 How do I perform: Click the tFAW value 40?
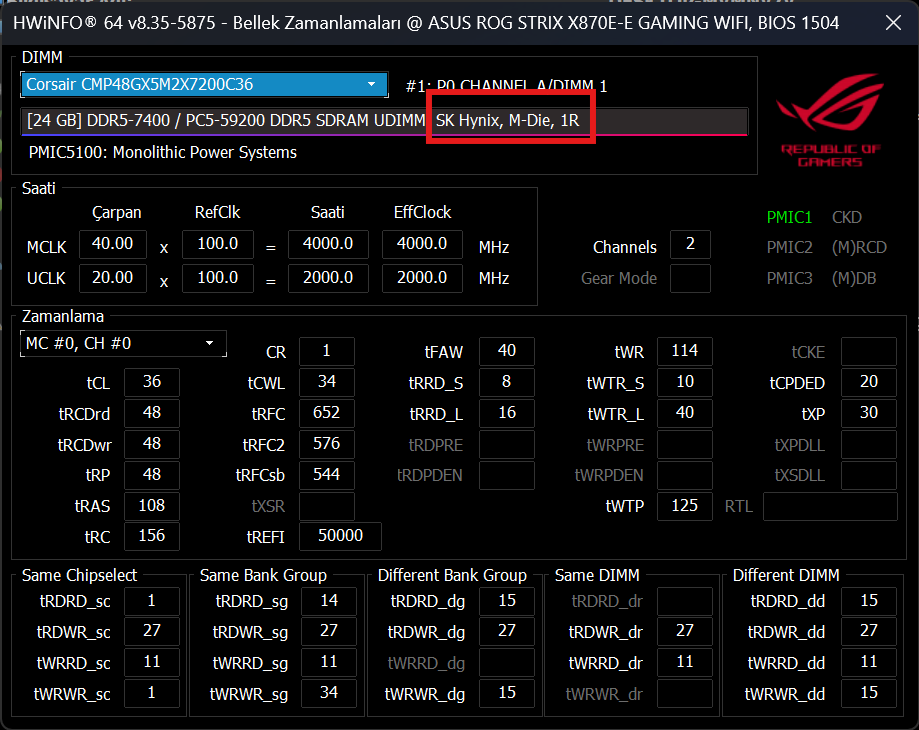[506, 351]
